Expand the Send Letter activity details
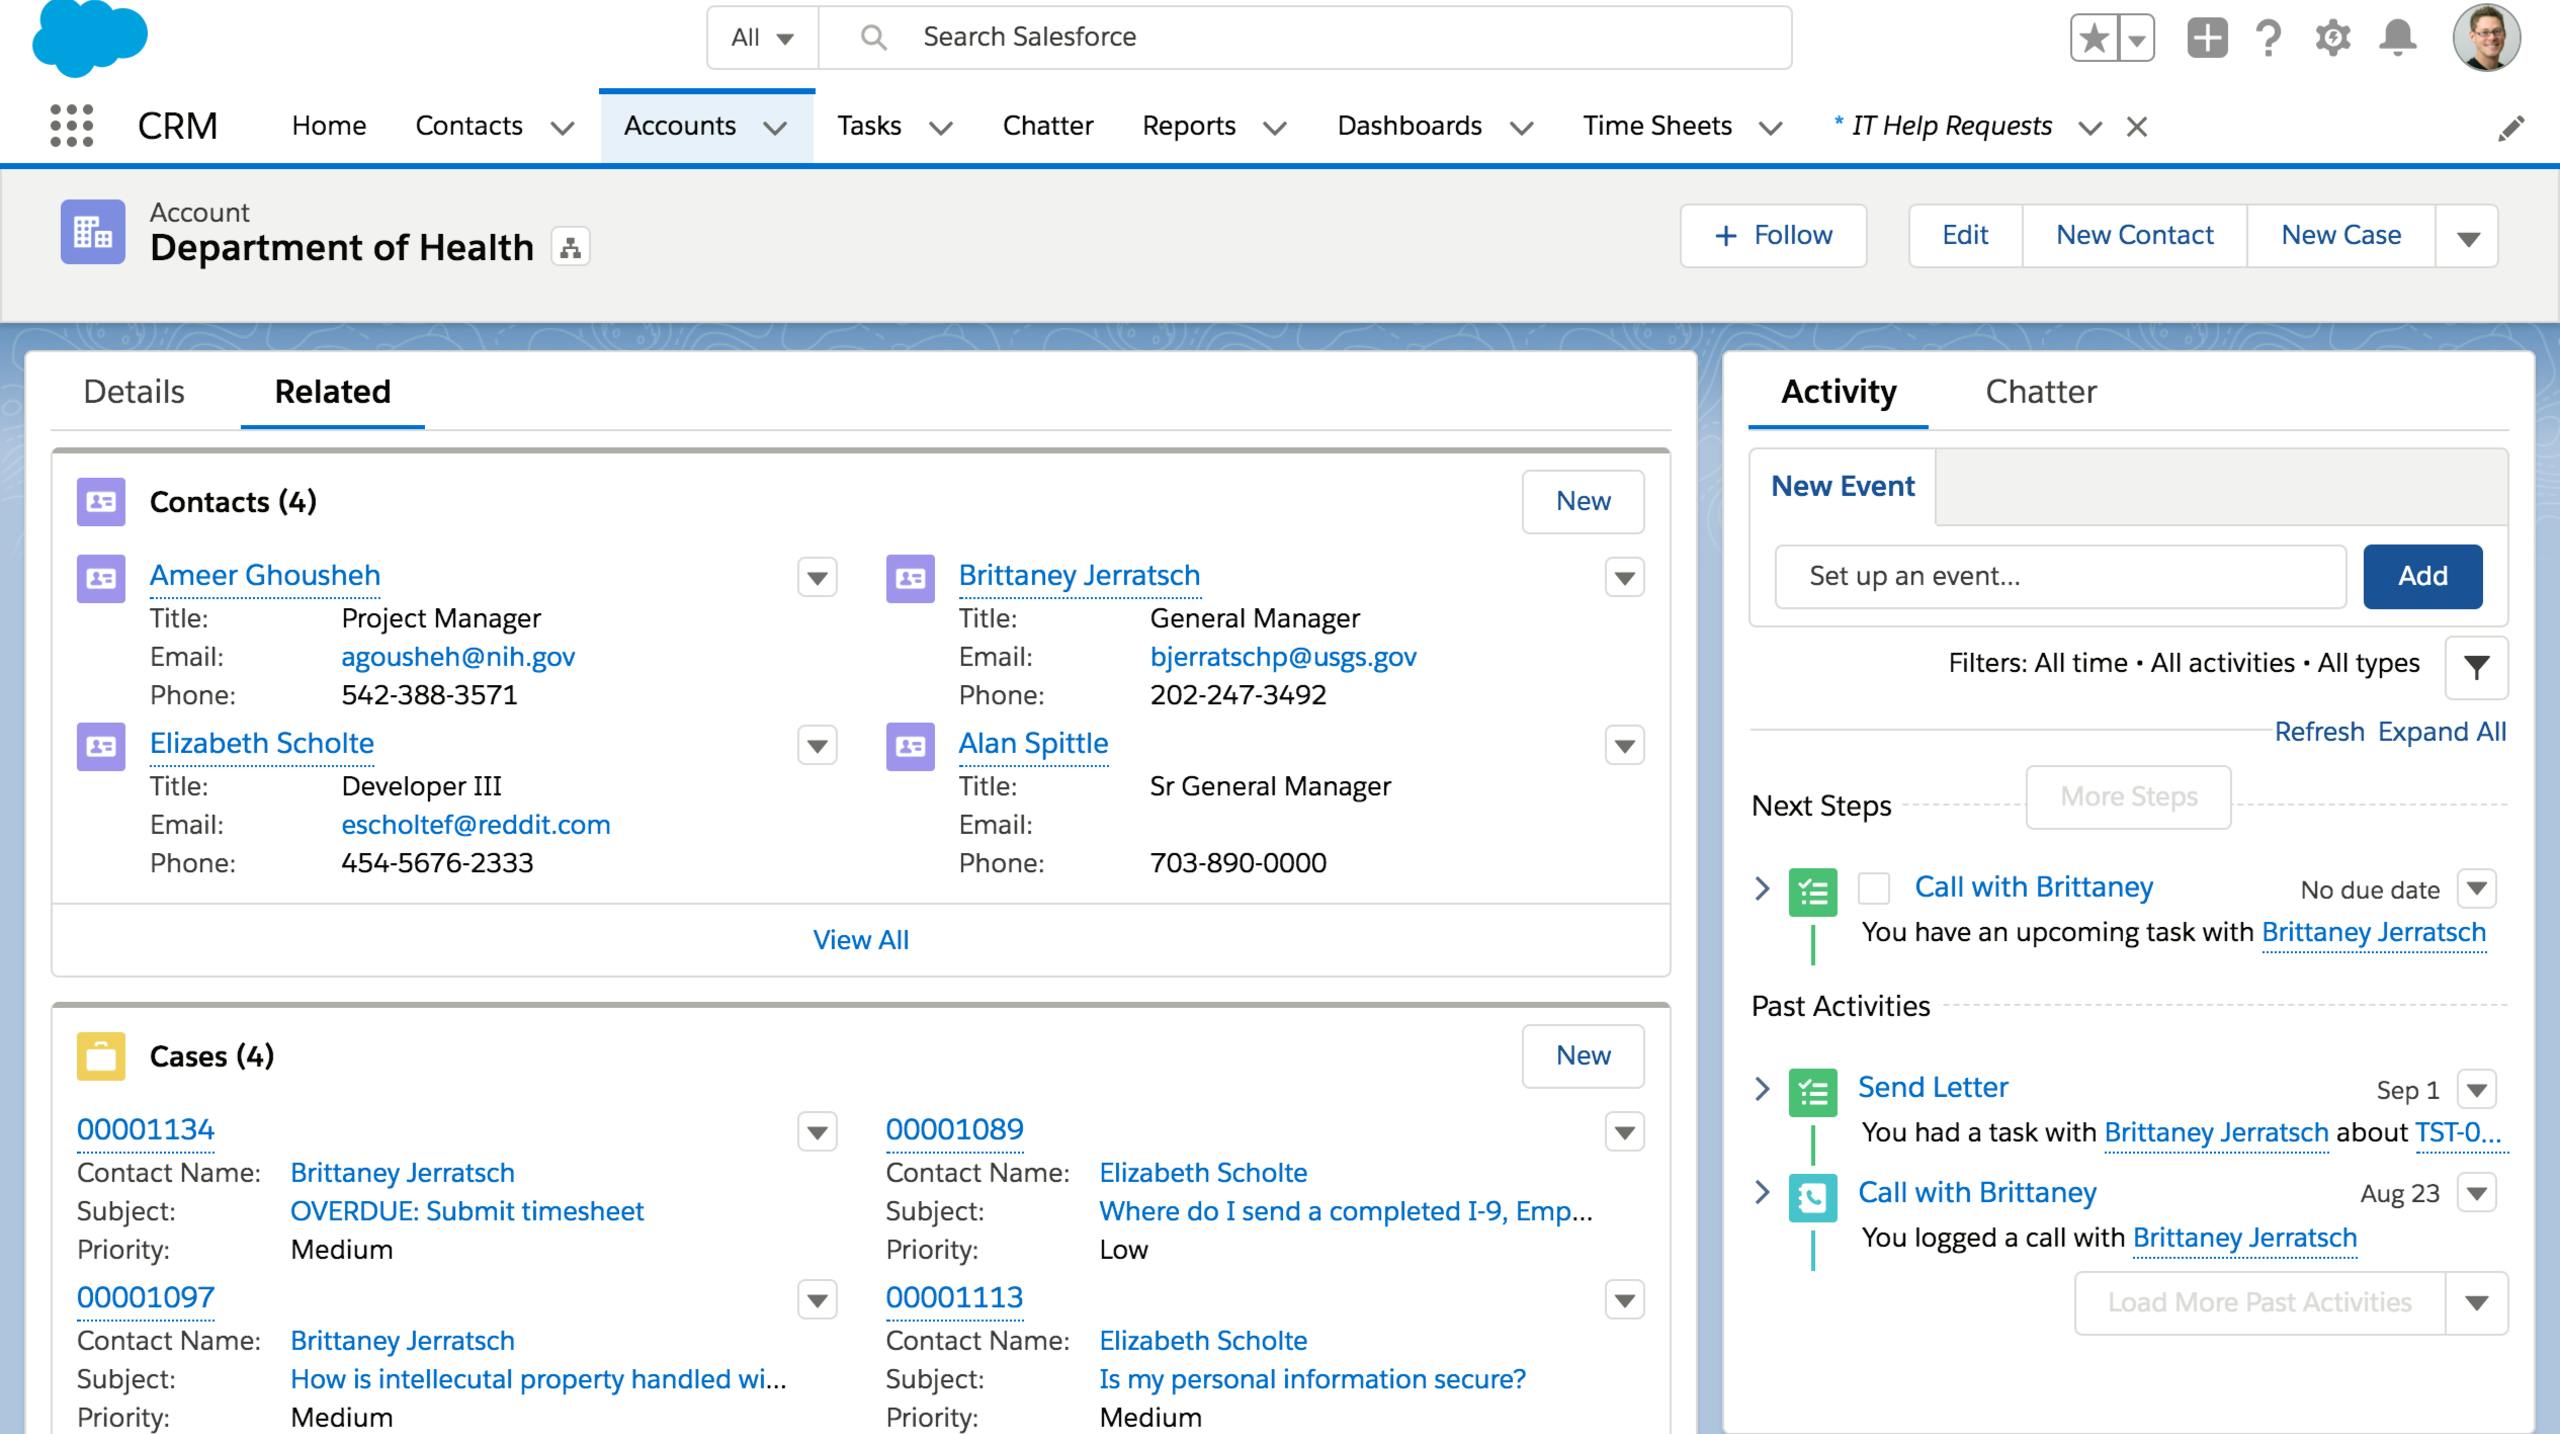The height and width of the screenshot is (1434, 2560). pyautogui.click(x=1763, y=1088)
